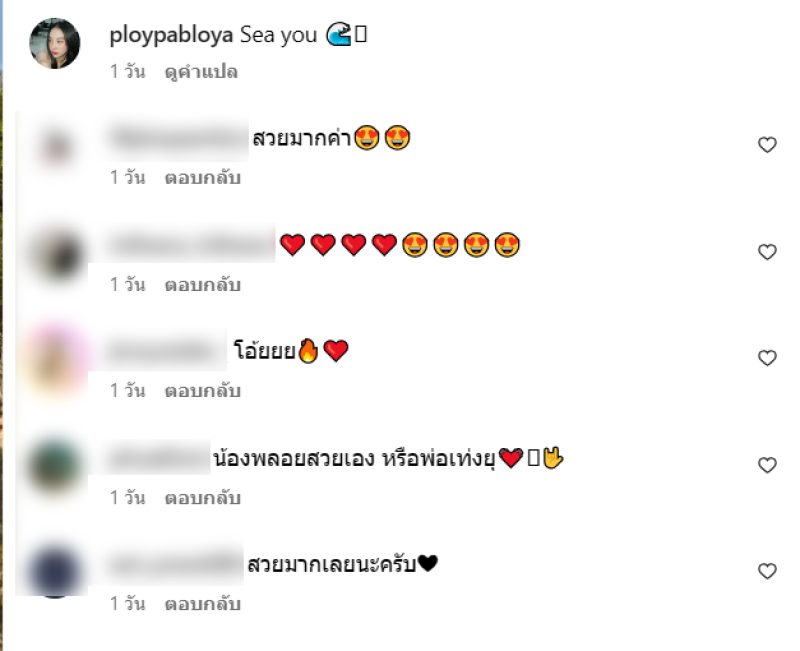Reply to the โอ้ยยย fire comment

[x=203, y=391]
